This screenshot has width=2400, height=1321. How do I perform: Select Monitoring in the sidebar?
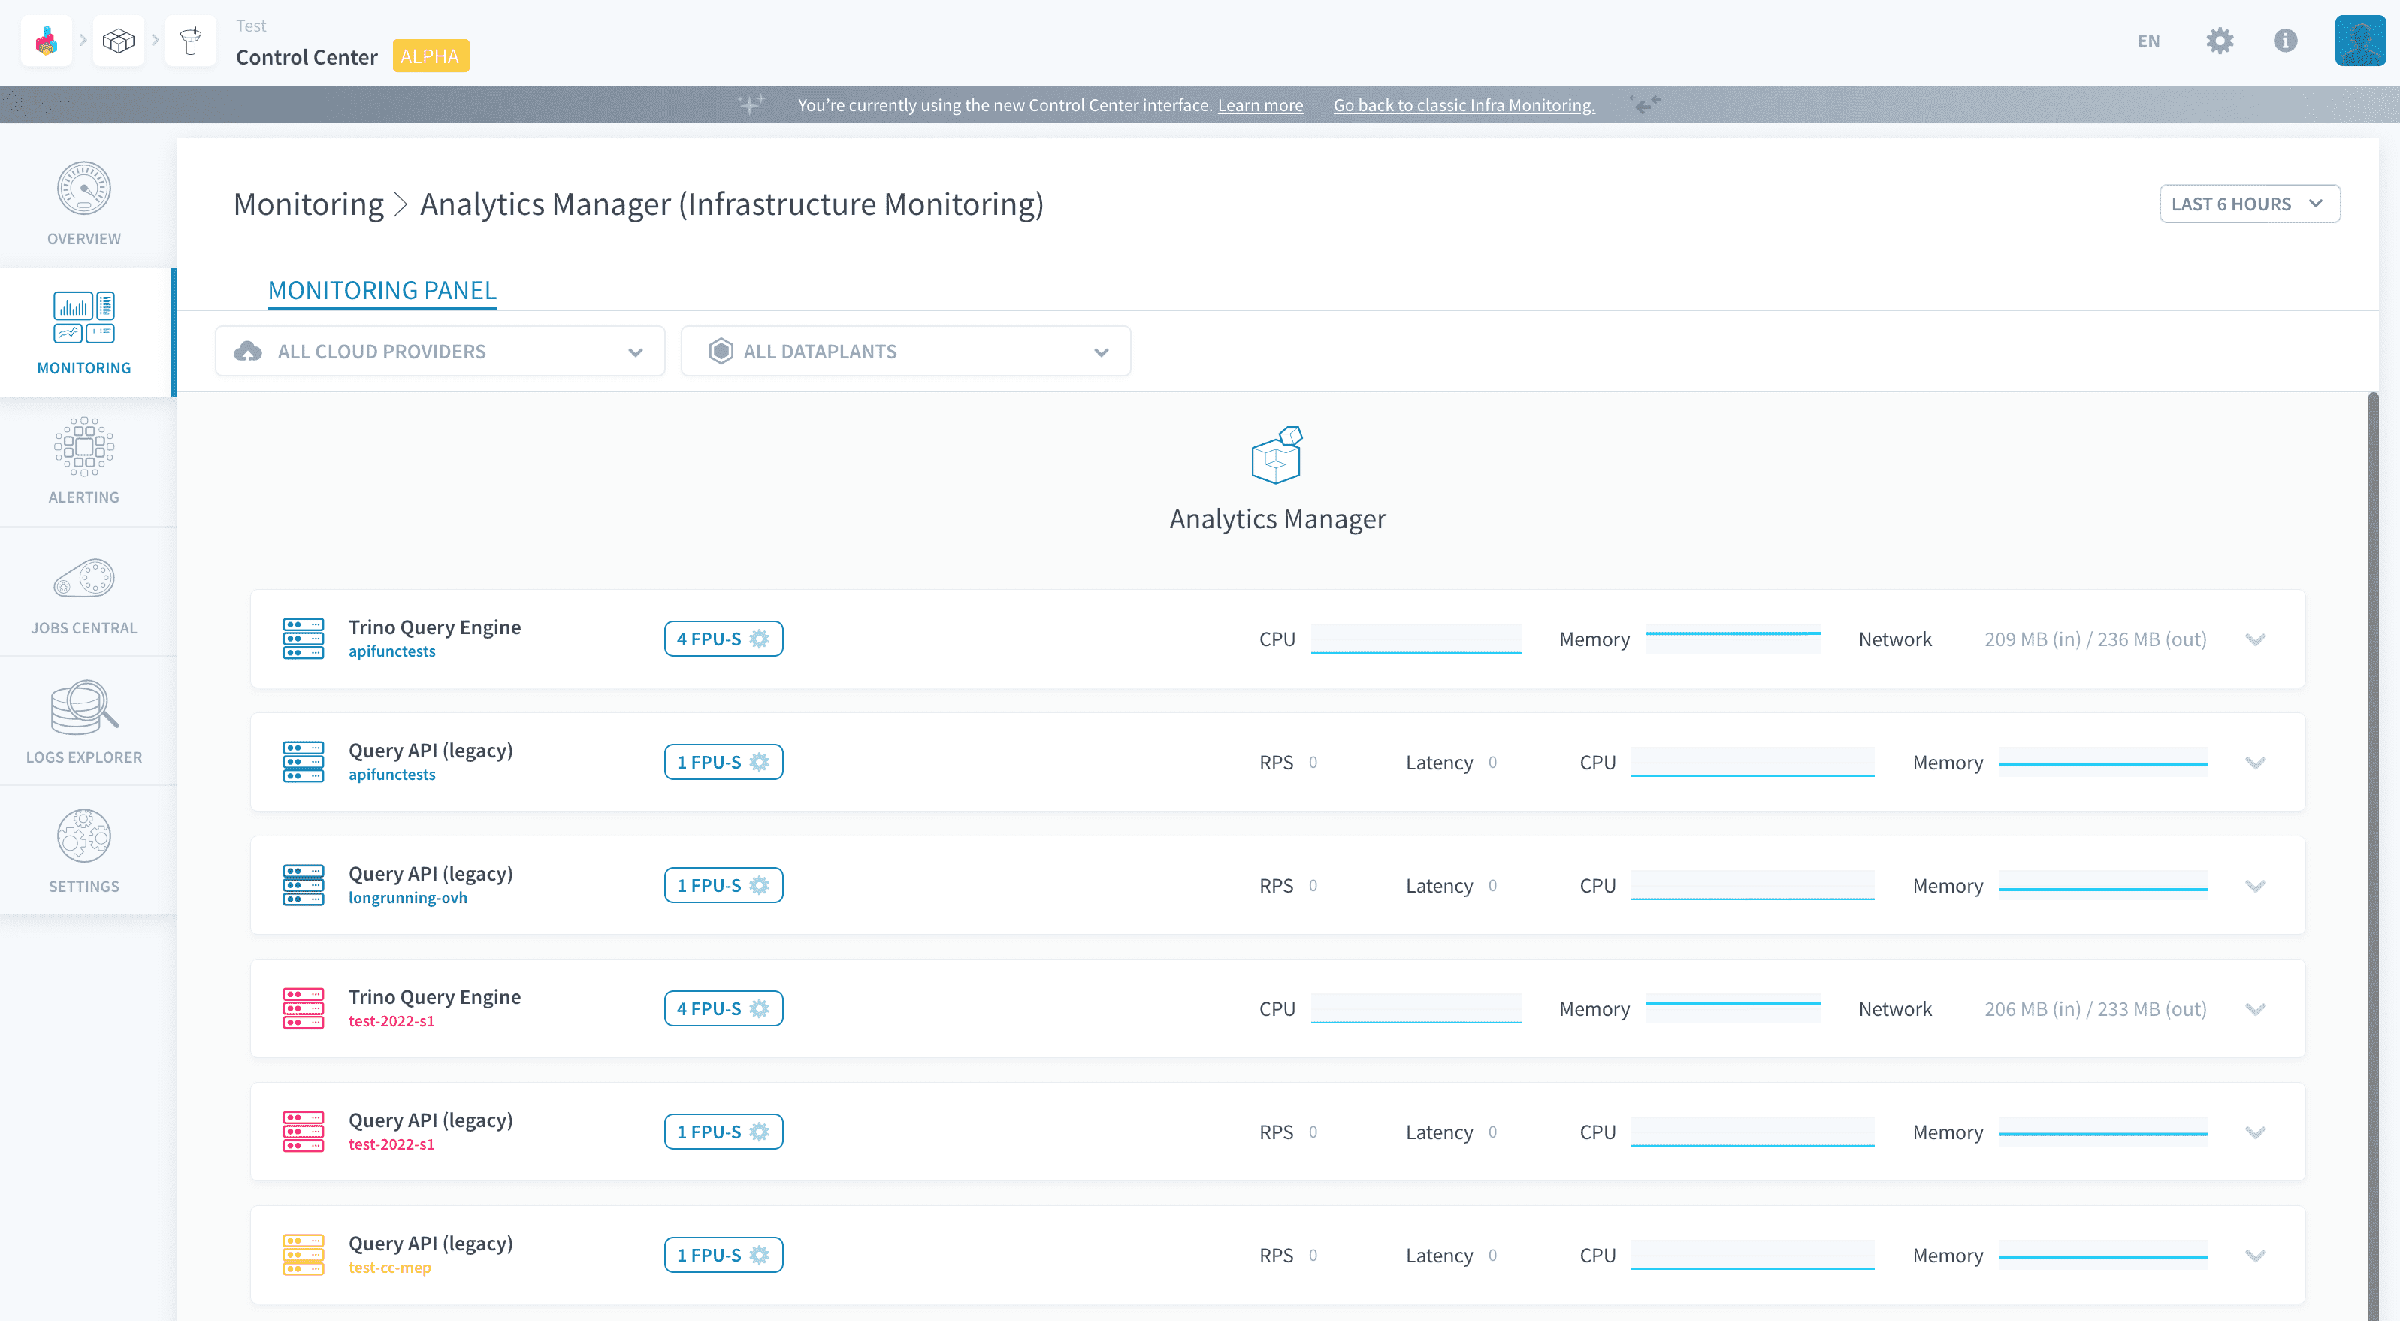coord(84,333)
